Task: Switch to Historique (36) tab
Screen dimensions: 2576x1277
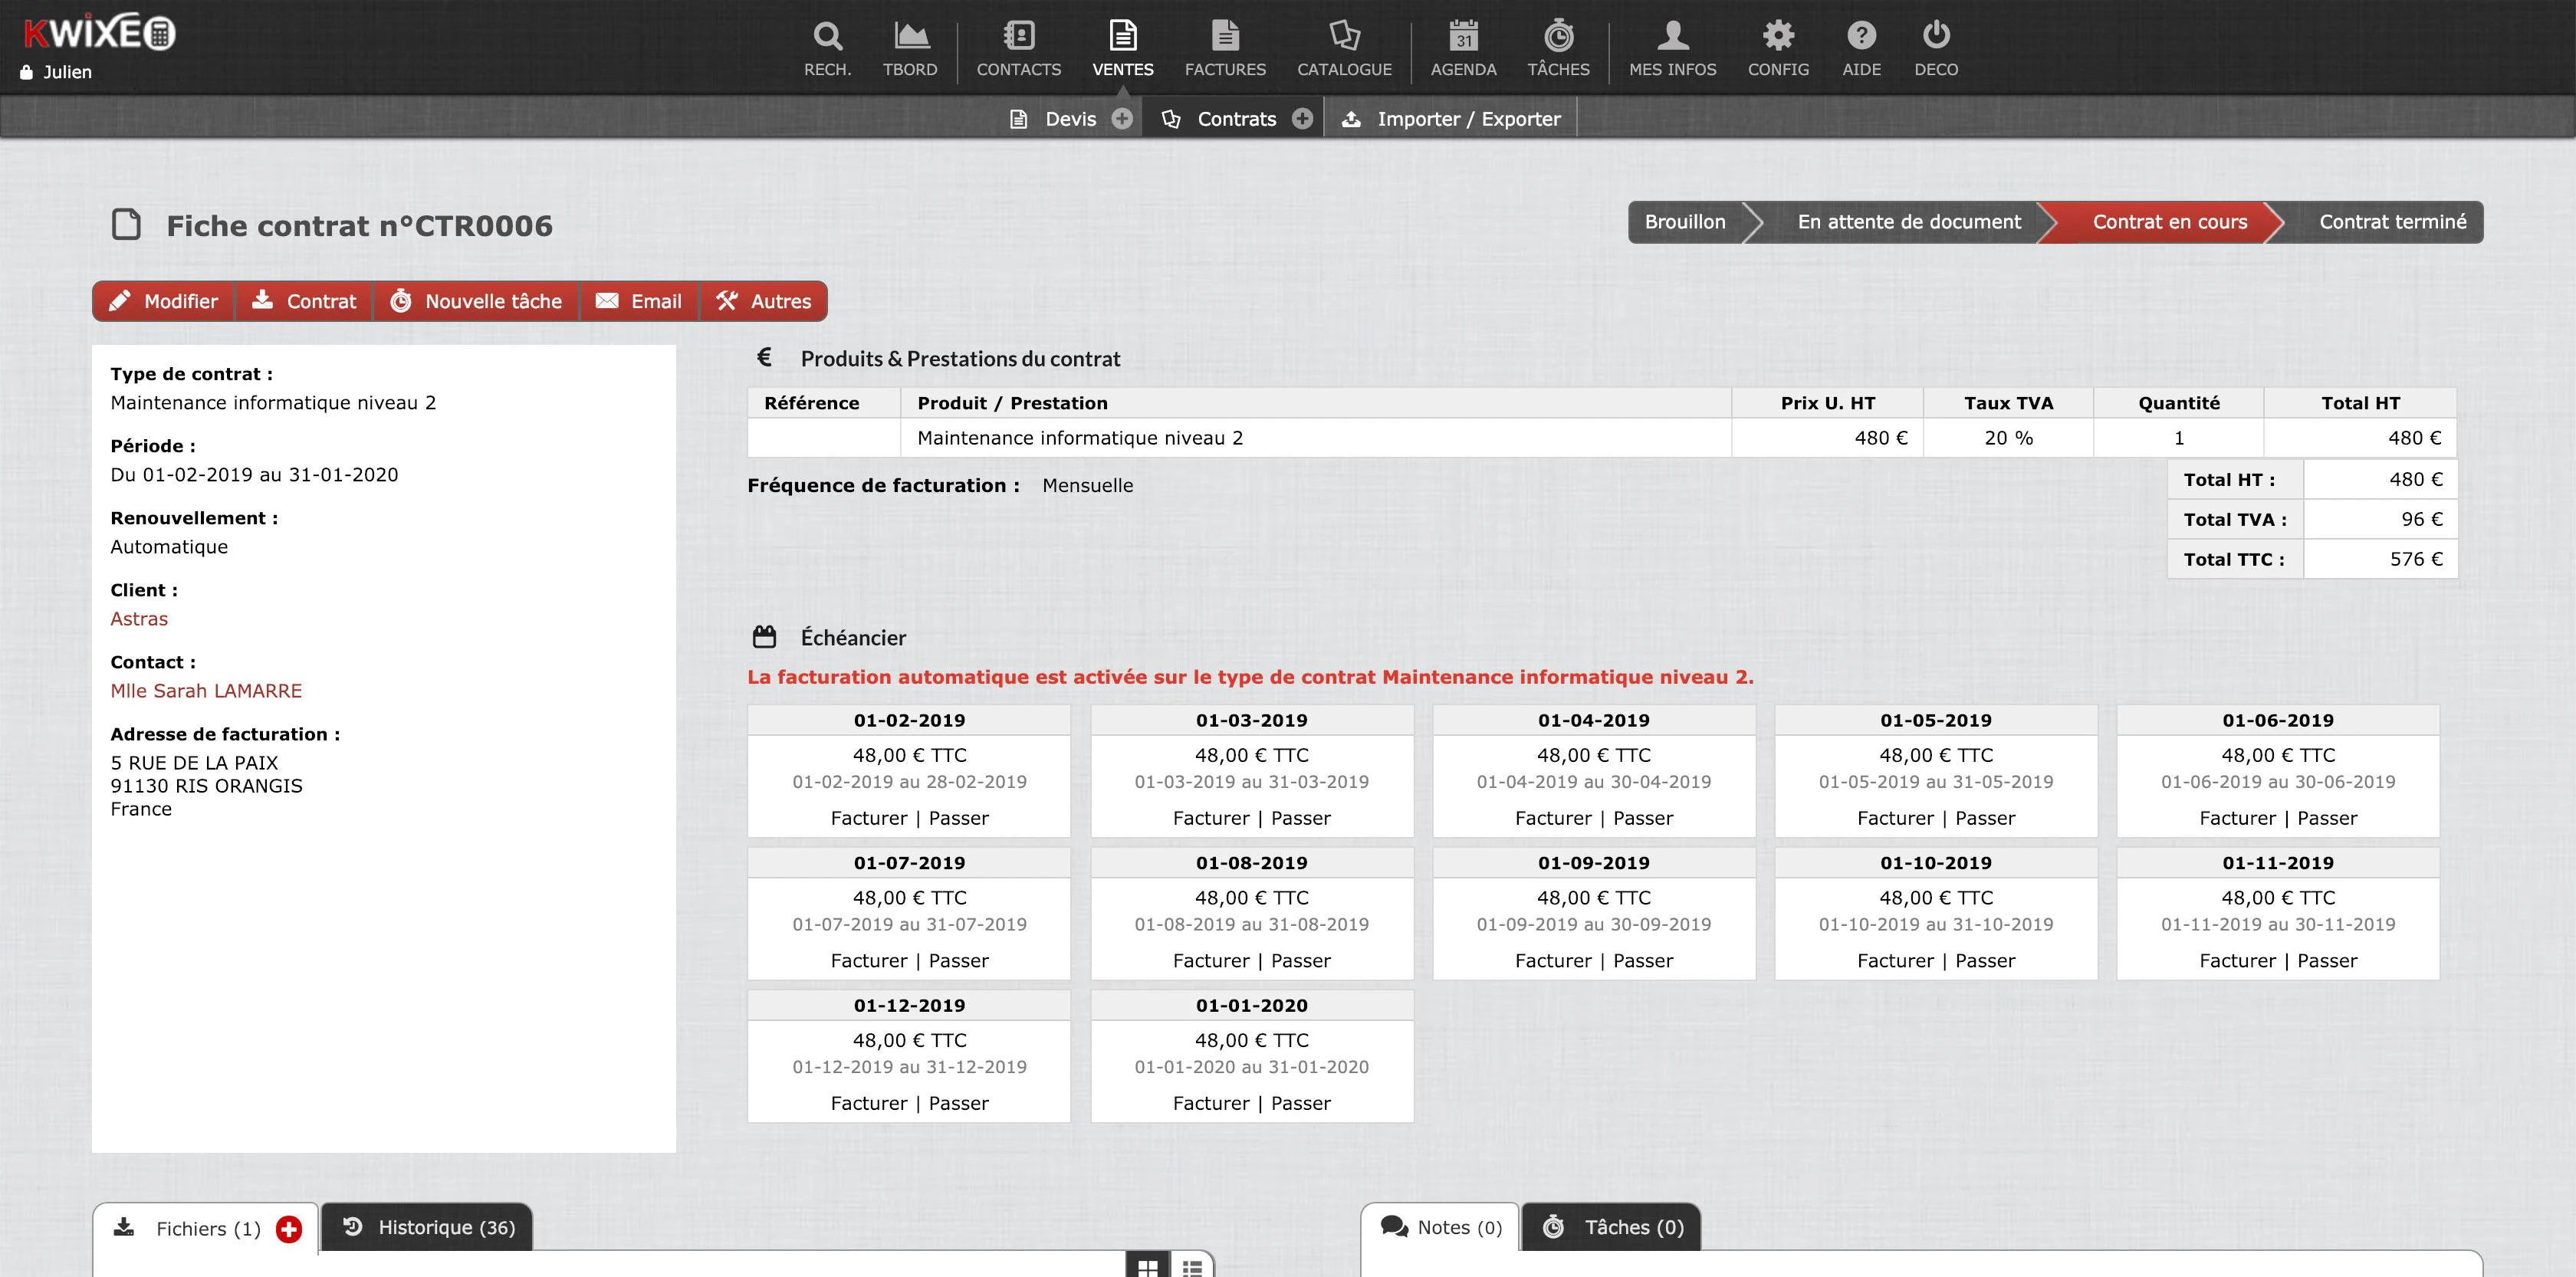Action: pyautogui.click(x=427, y=1227)
